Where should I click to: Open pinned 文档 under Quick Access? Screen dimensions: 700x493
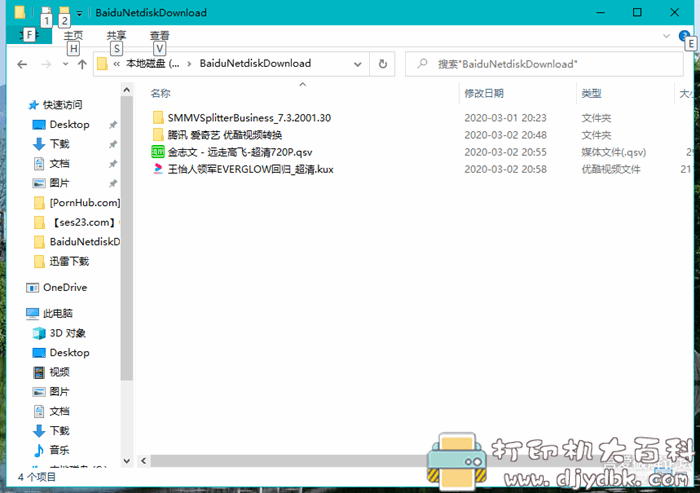(x=59, y=163)
